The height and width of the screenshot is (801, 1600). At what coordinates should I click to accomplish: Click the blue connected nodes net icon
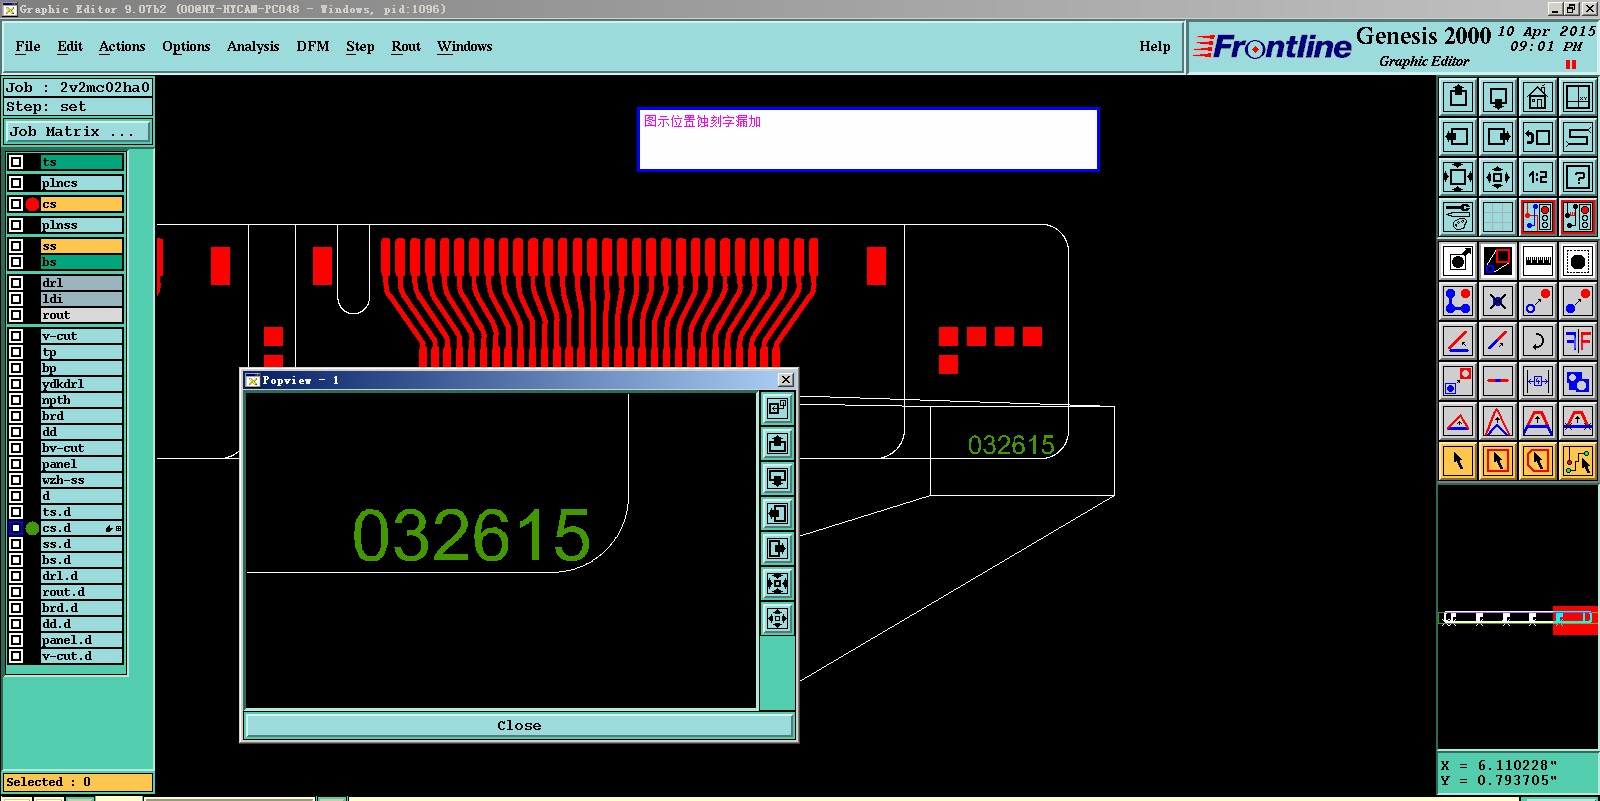[x=1458, y=300]
